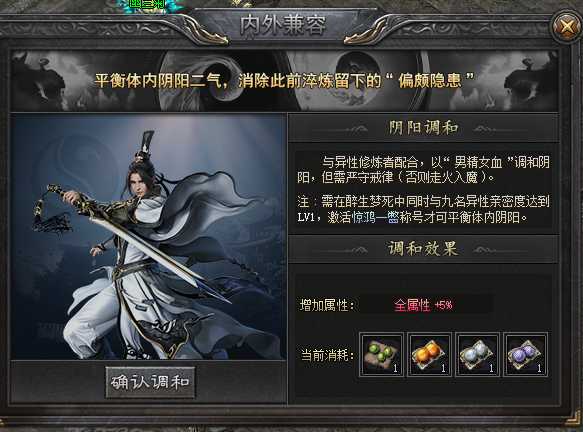583x432 pixels.
Task: Select the 调和效果 section header
Action: (x=423, y=249)
